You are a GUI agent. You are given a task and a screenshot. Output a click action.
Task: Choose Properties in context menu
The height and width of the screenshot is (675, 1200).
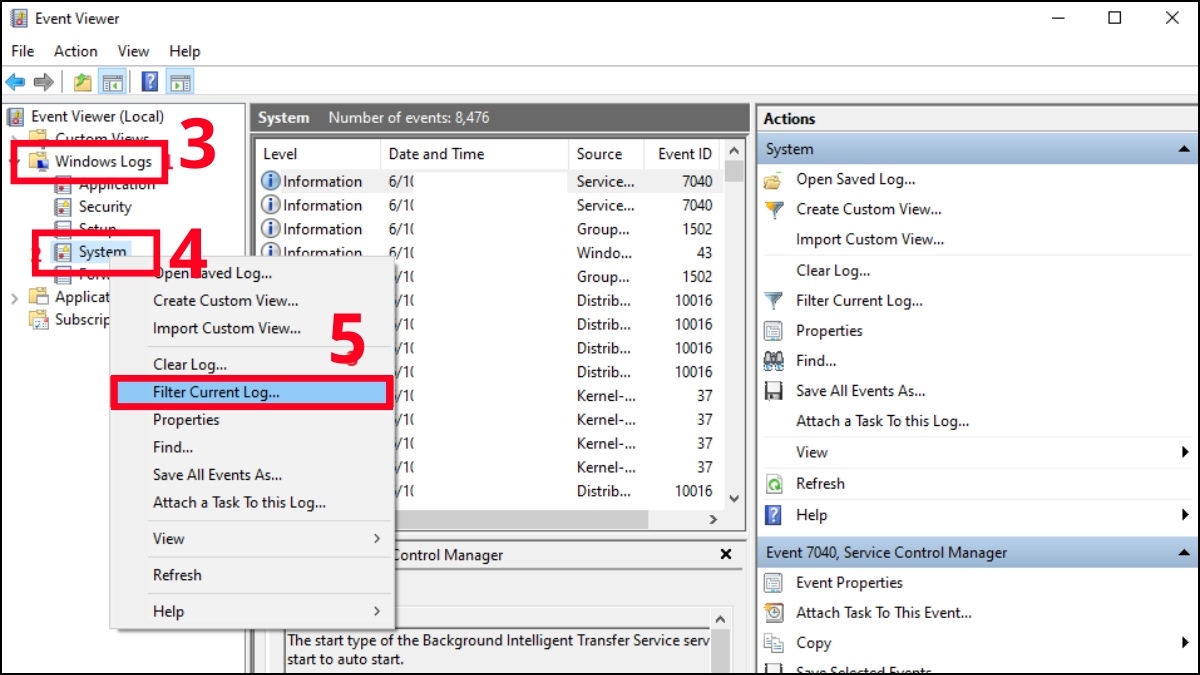[x=186, y=420]
